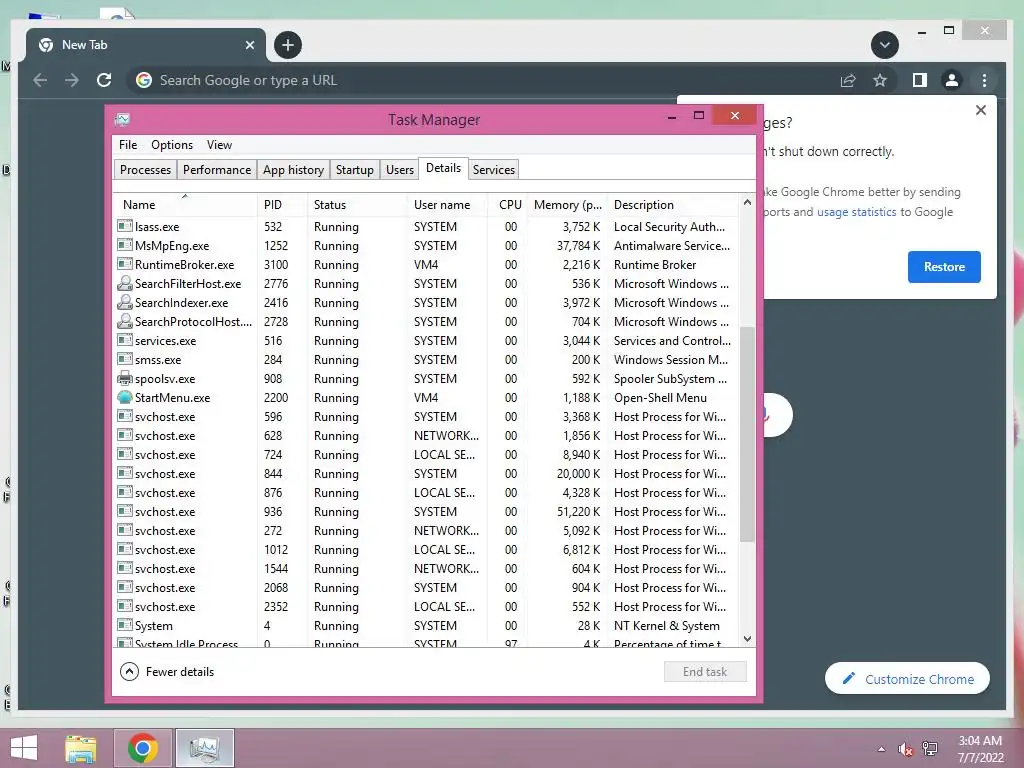Click the End task button
Image resolution: width=1024 pixels, height=768 pixels.
[705, 671]
